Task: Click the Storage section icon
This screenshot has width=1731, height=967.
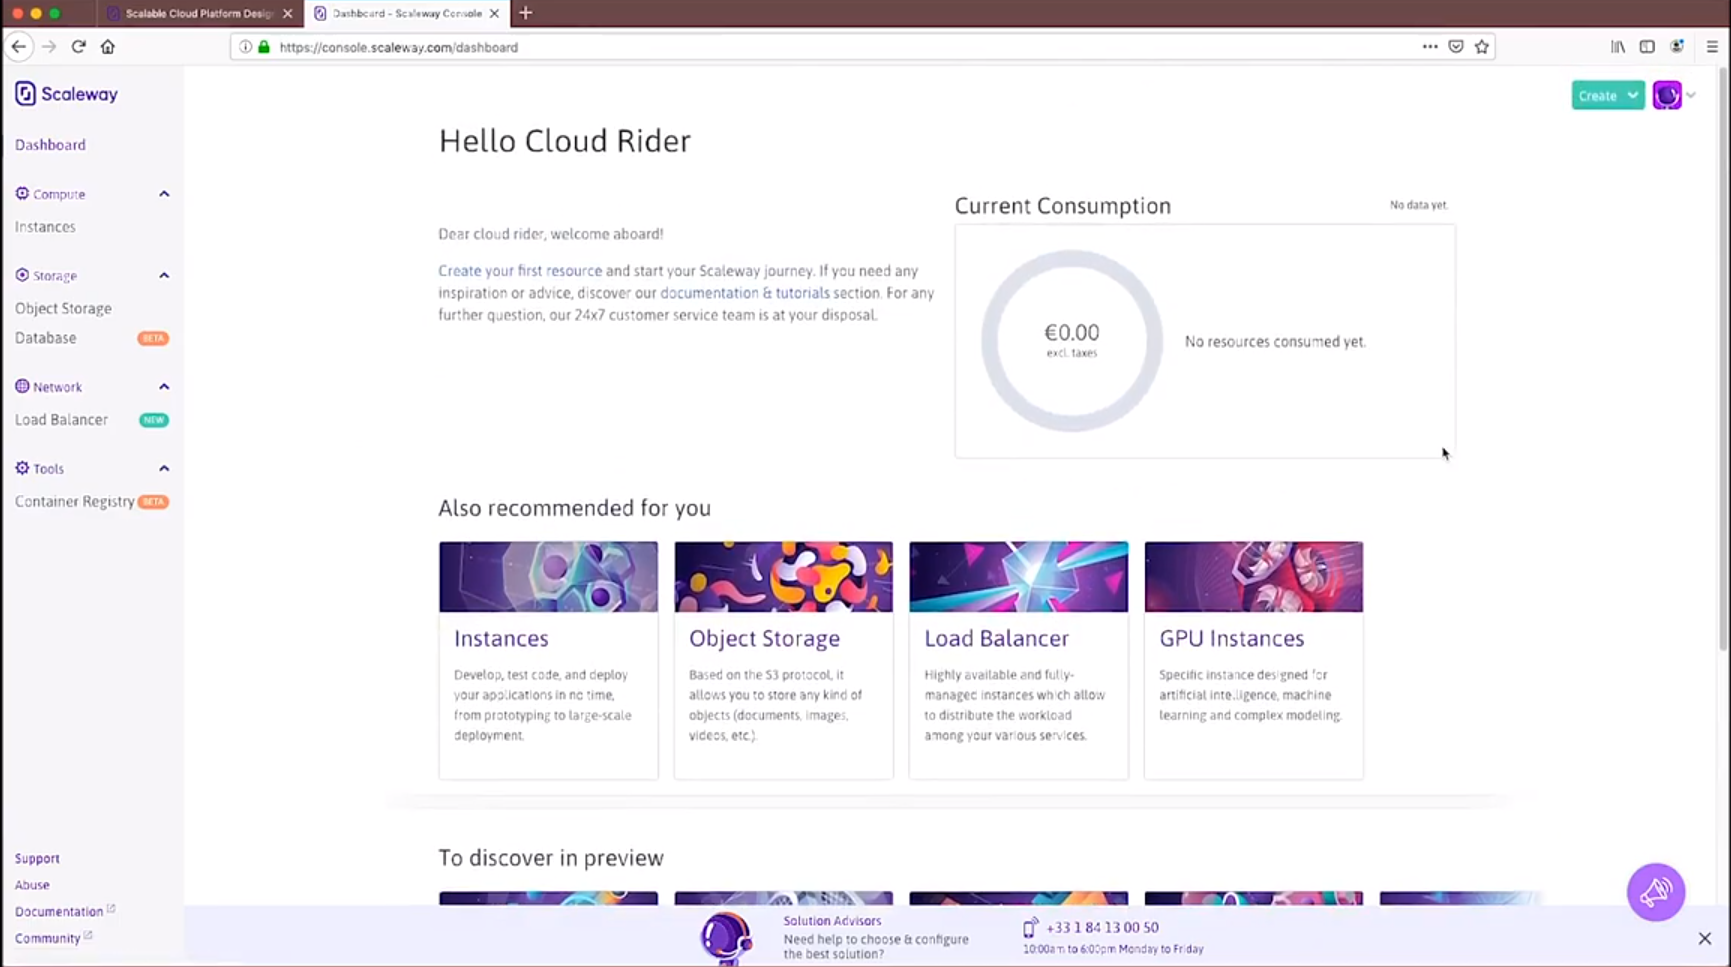Action: pyautogui.click(x=22, y=275)
